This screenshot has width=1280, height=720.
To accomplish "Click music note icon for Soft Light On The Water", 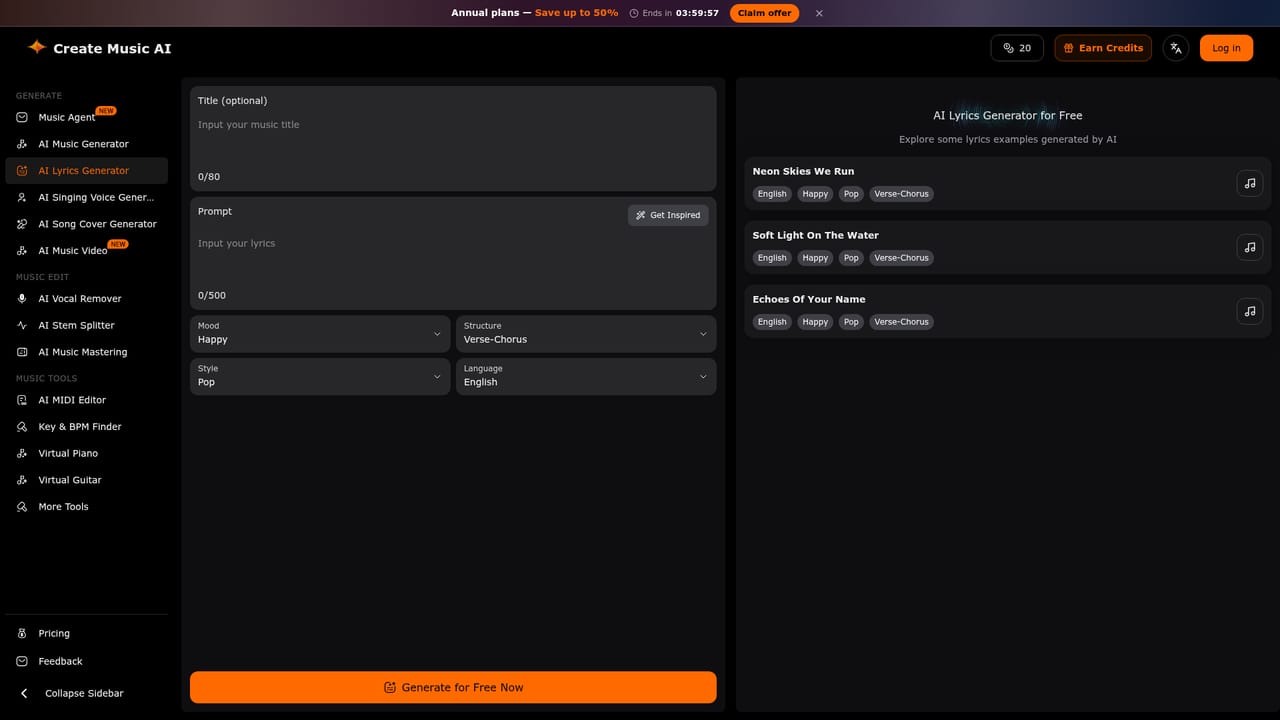I will (x=1250, y=247).
